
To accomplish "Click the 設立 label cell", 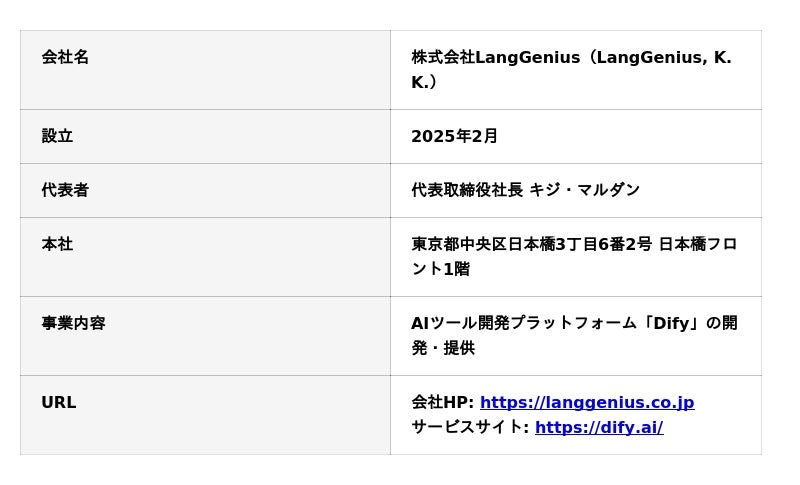I will tap(57, 136).
